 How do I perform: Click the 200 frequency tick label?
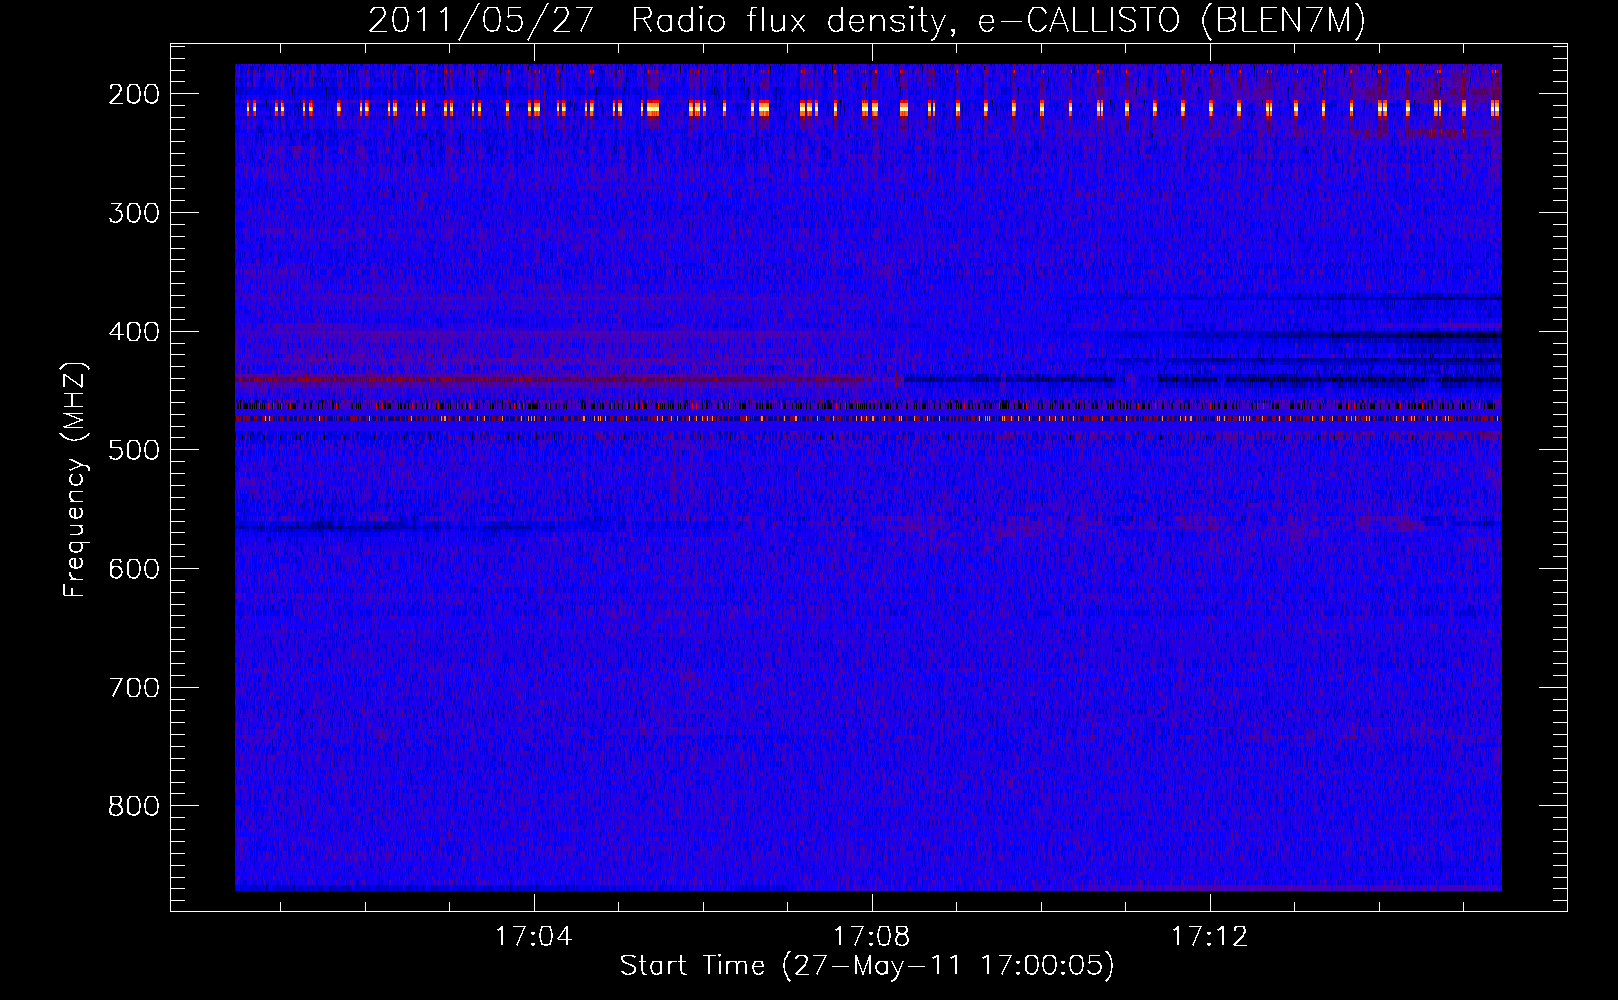click(134, 94)
